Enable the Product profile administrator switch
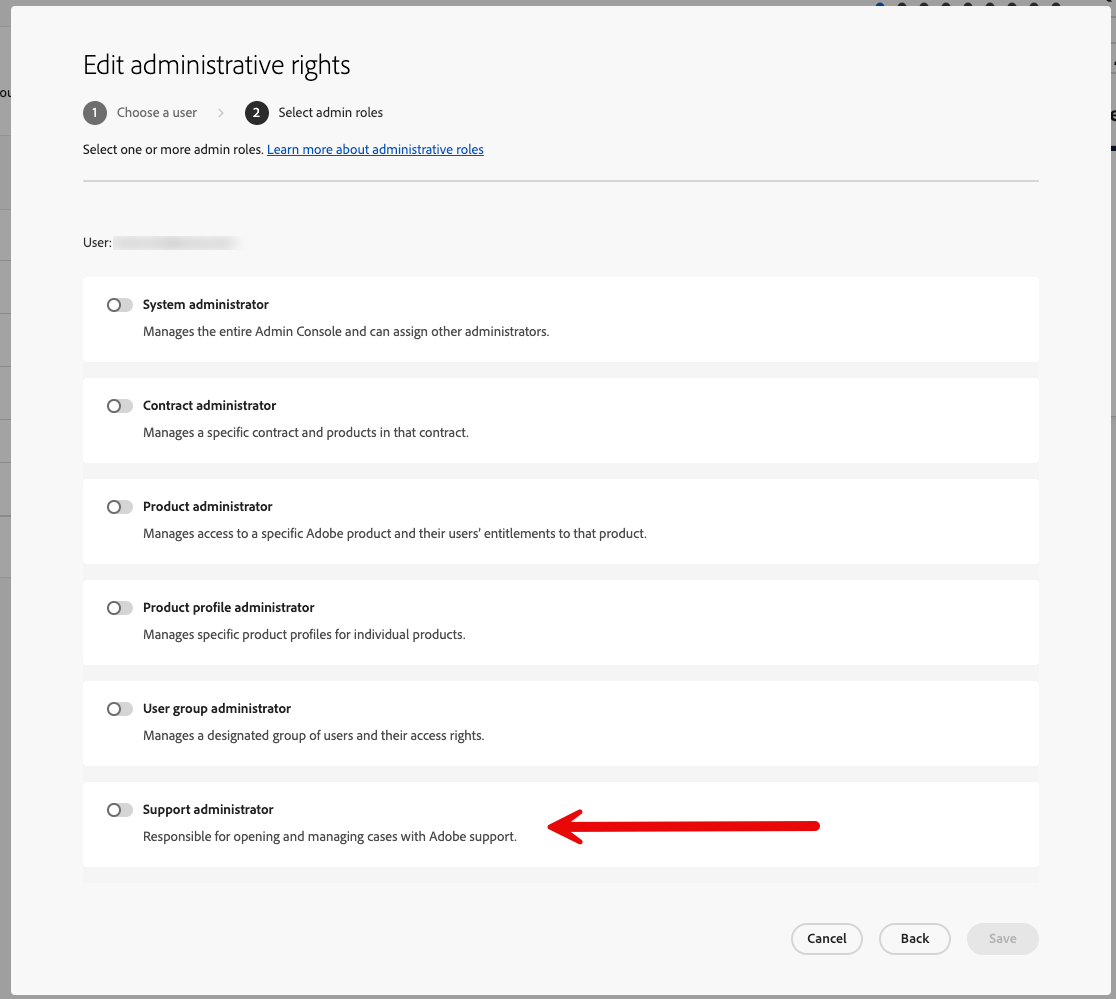The image size is (1116, 999). point(119,608)
